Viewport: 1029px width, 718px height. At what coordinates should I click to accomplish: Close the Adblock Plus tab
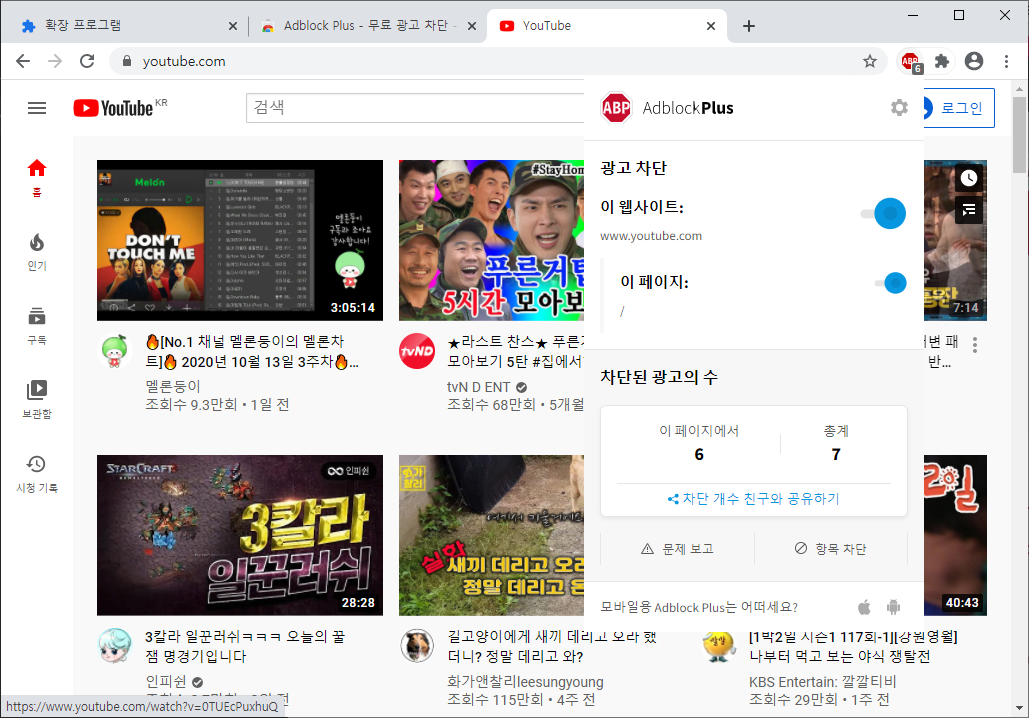(x=472, y=26)
